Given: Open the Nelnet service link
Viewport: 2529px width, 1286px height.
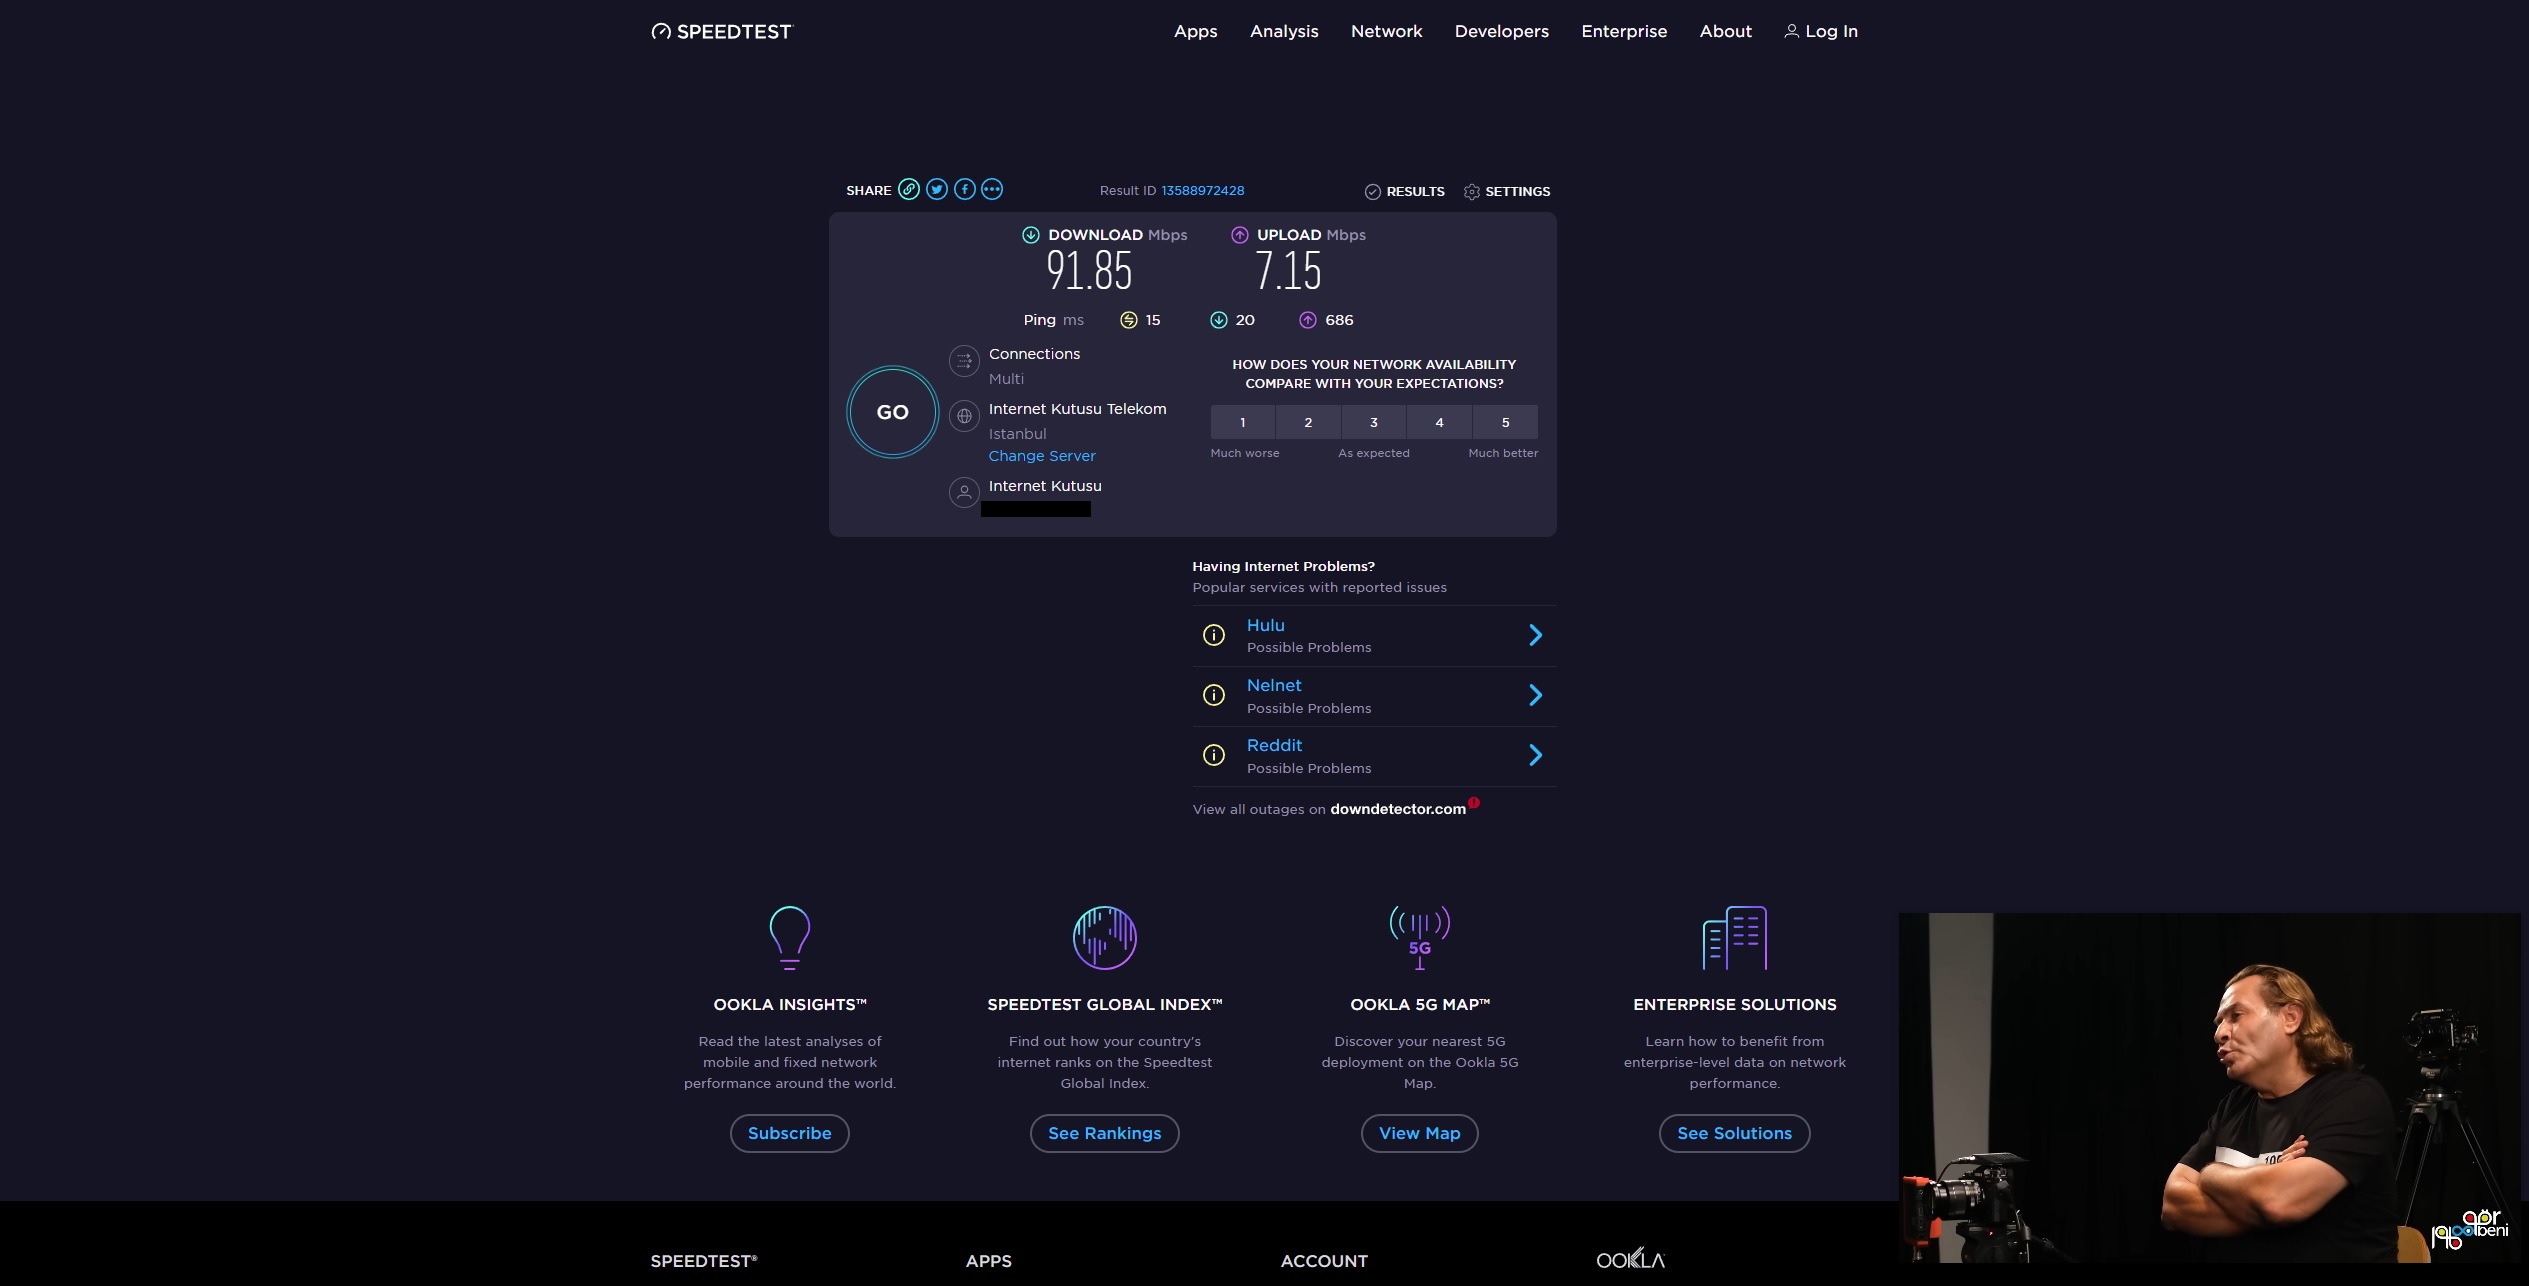Looking at the screenshot, I should (1273, 685).
